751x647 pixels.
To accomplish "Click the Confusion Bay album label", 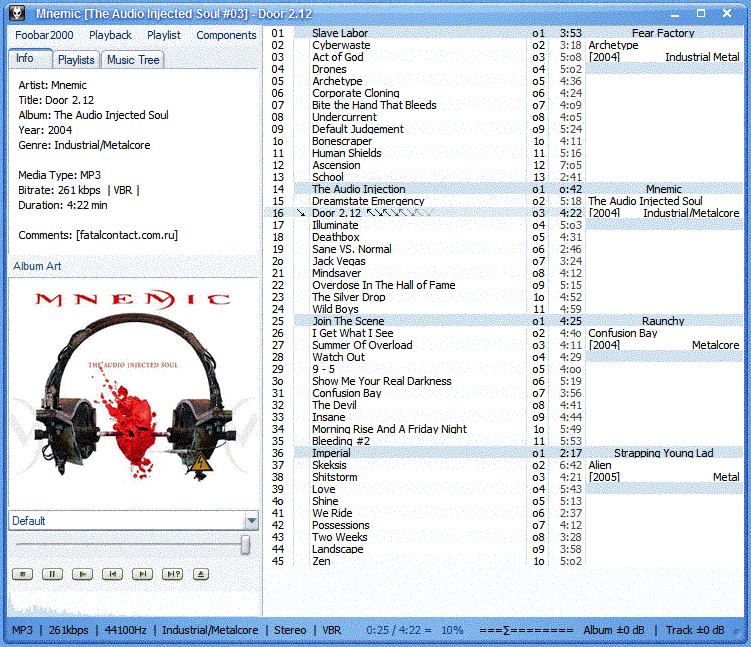I will tap(623, 333).
